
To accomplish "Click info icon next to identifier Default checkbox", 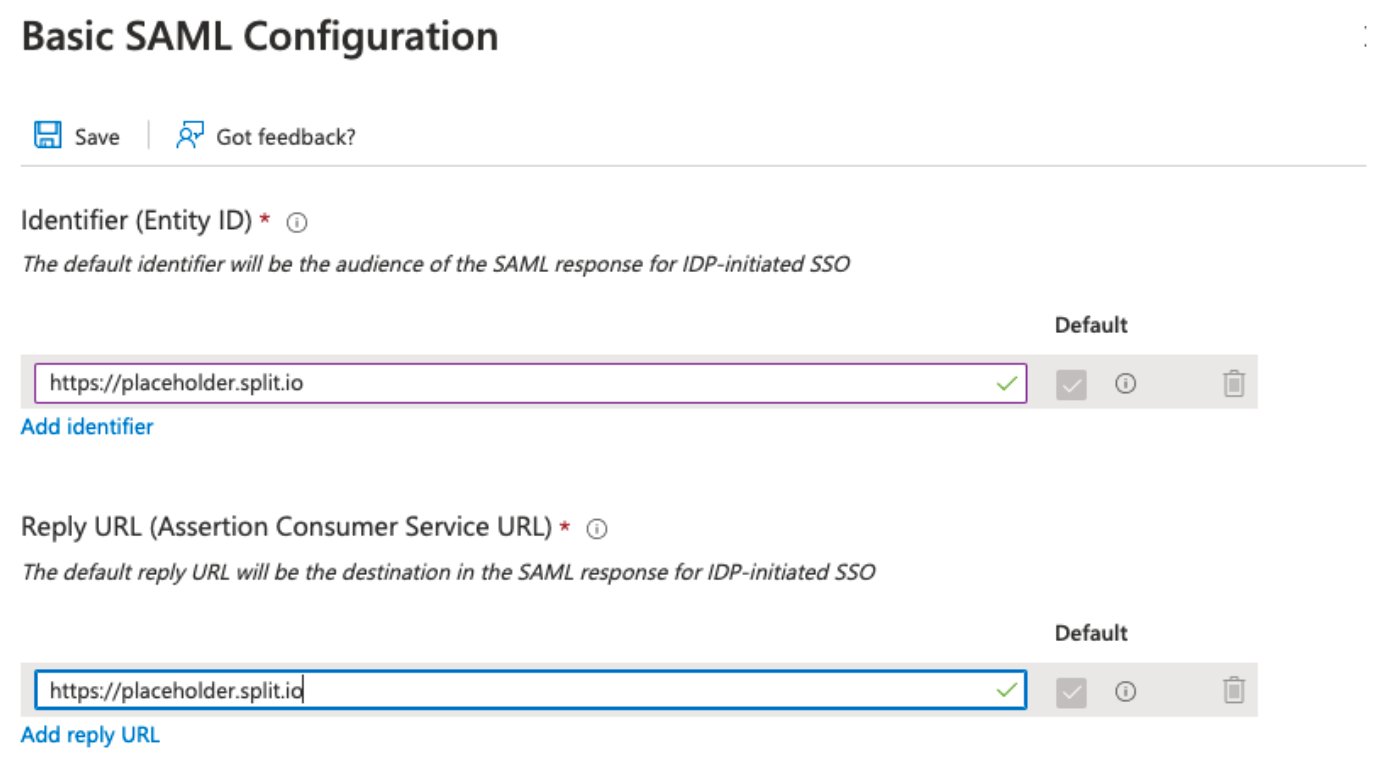I will (x=1126, y=383).
